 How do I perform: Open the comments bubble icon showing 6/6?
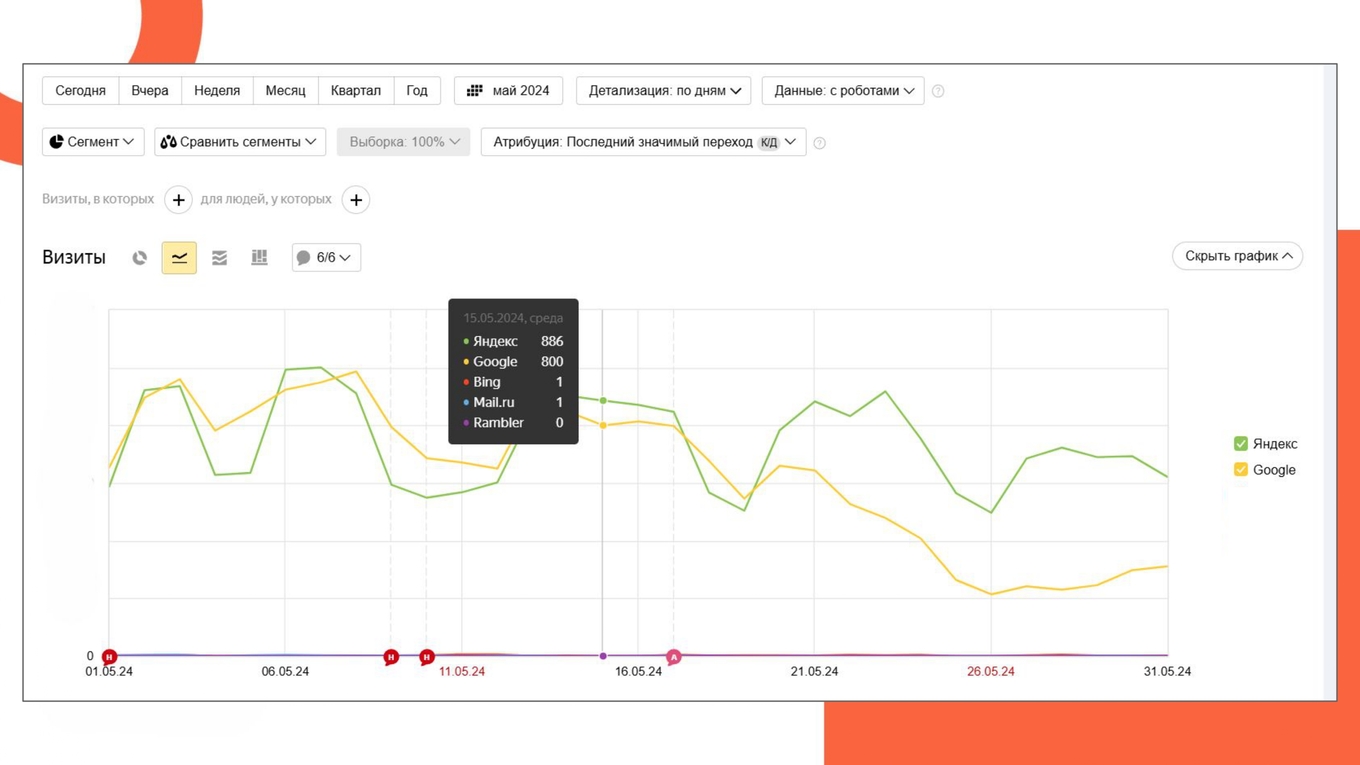pos(304,257)
